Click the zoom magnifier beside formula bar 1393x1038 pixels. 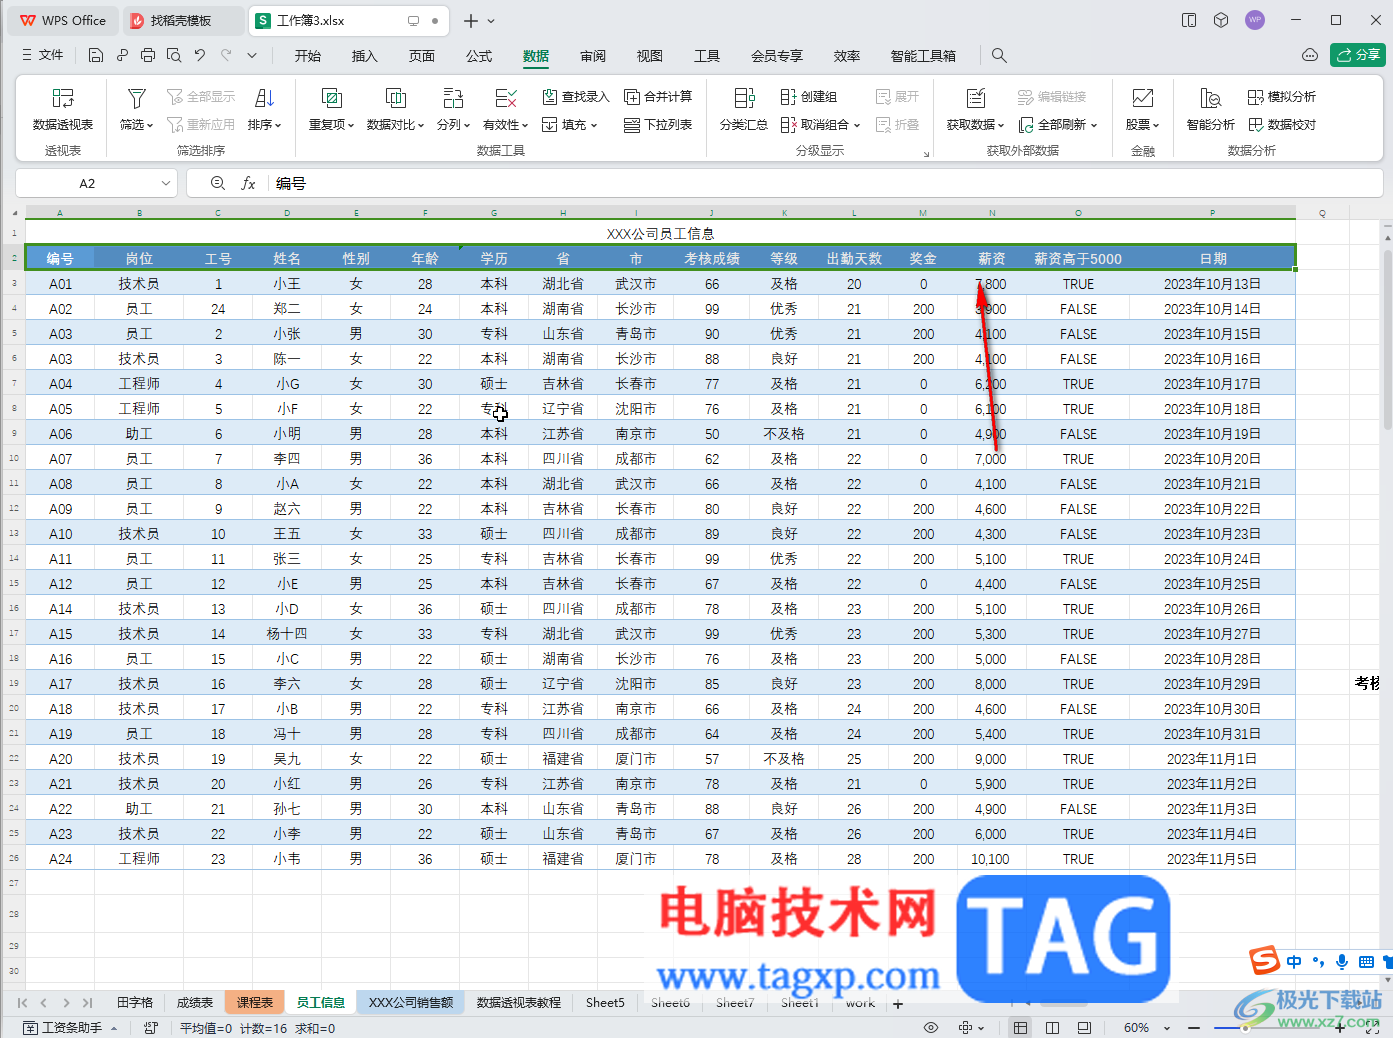click(x=218, y=183)
